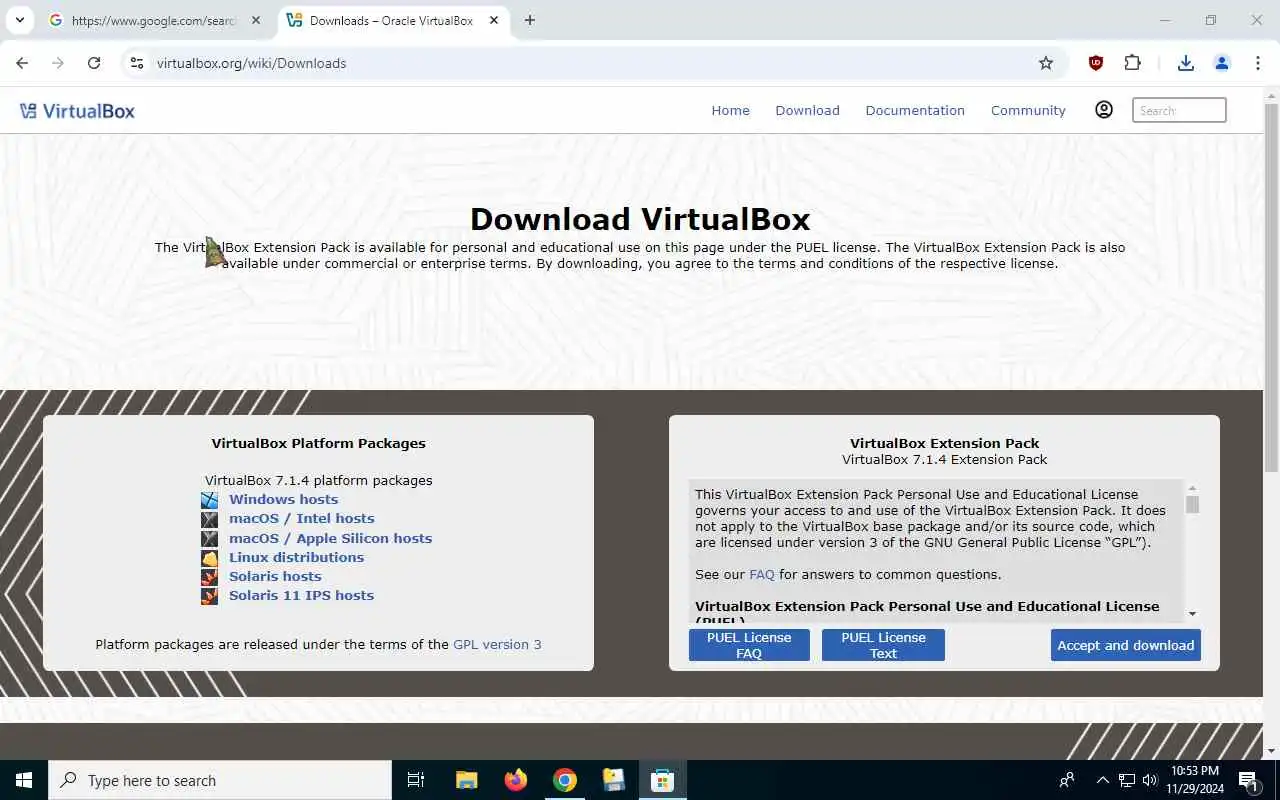Image resolution: width=1280 pixels, height=800 pixels.
Task: Open the GPL version 3 link
Action: (x=497, y=645)
